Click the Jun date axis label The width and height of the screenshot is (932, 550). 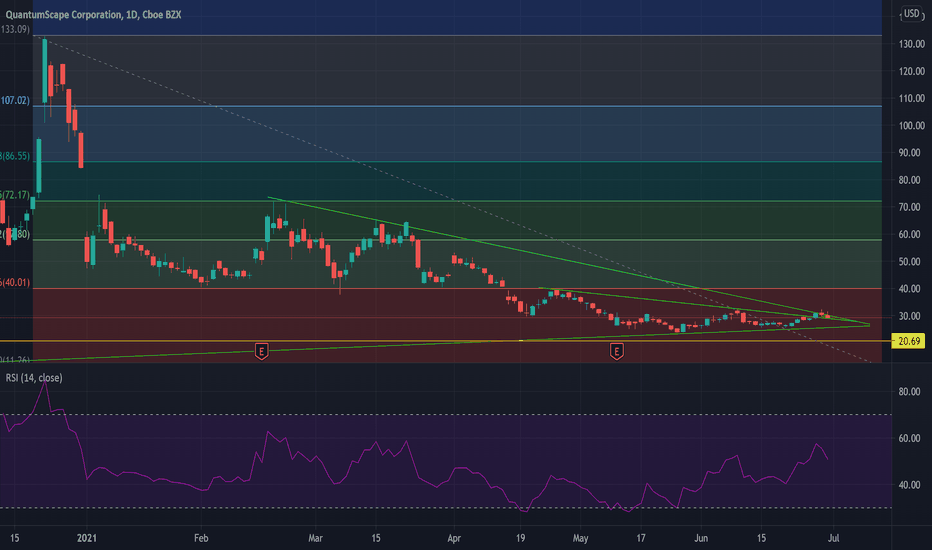[701, 538]
